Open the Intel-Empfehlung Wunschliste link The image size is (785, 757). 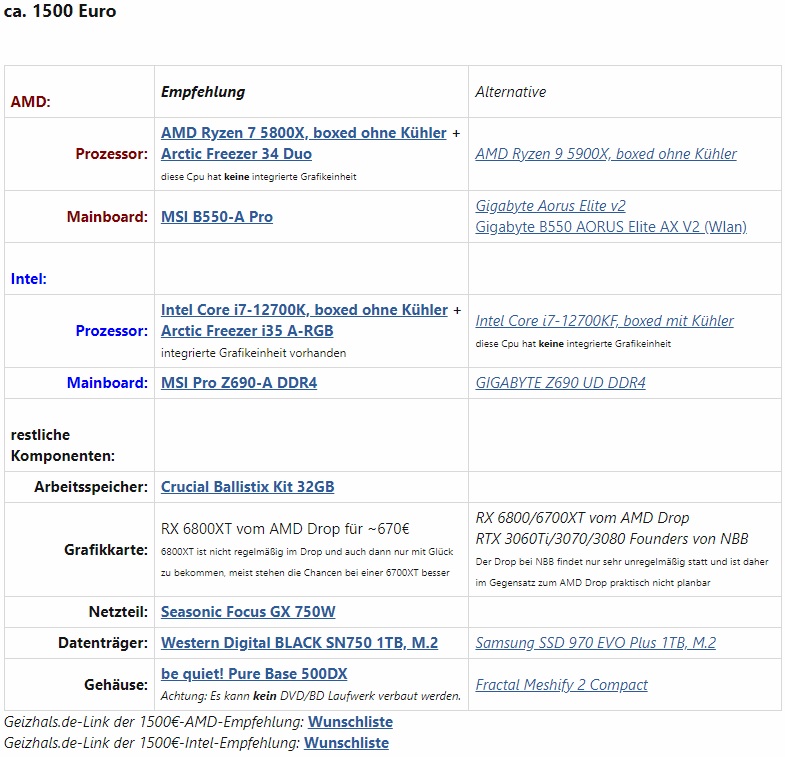coord(346,743)
